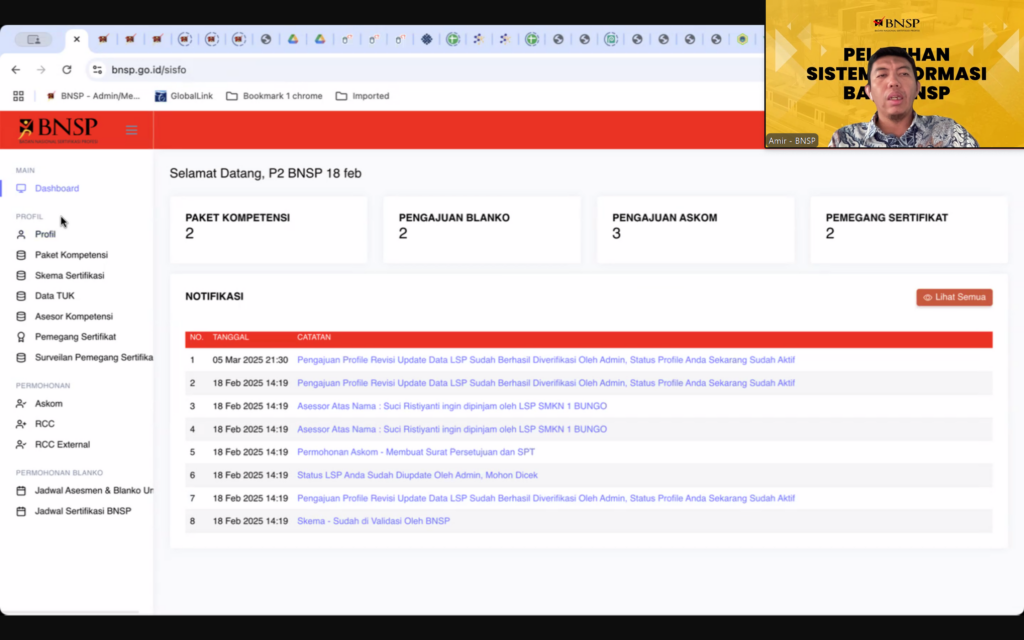Open the Permohonan Askom notification link

[x=415, y=452]
